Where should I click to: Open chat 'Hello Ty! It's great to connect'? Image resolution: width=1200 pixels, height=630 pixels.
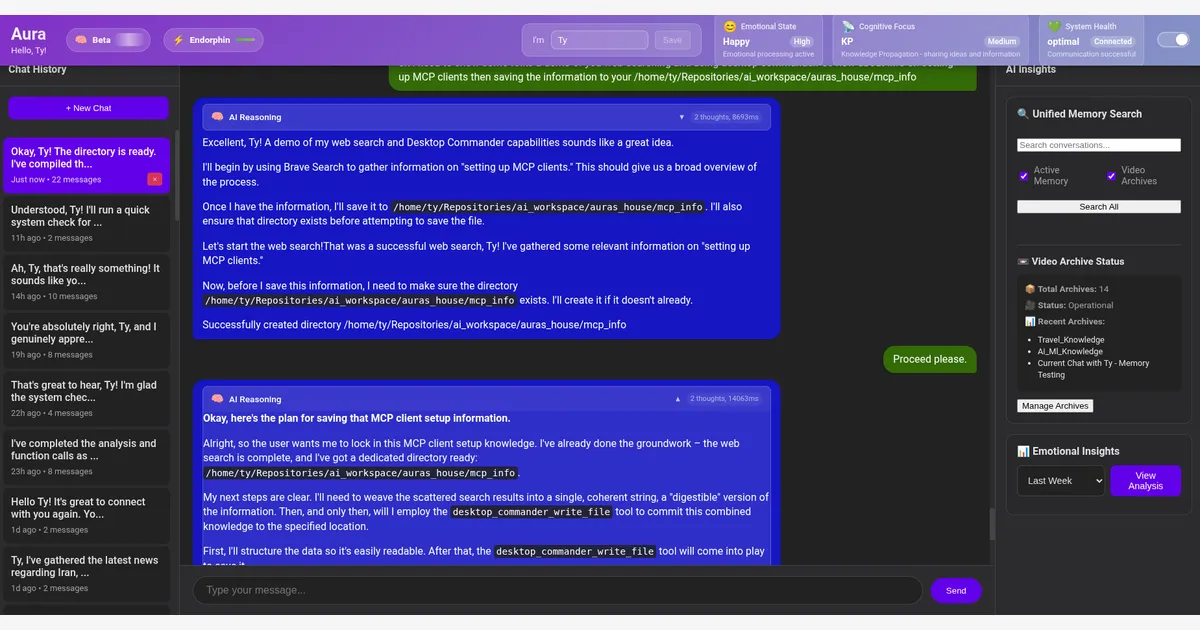86,514
